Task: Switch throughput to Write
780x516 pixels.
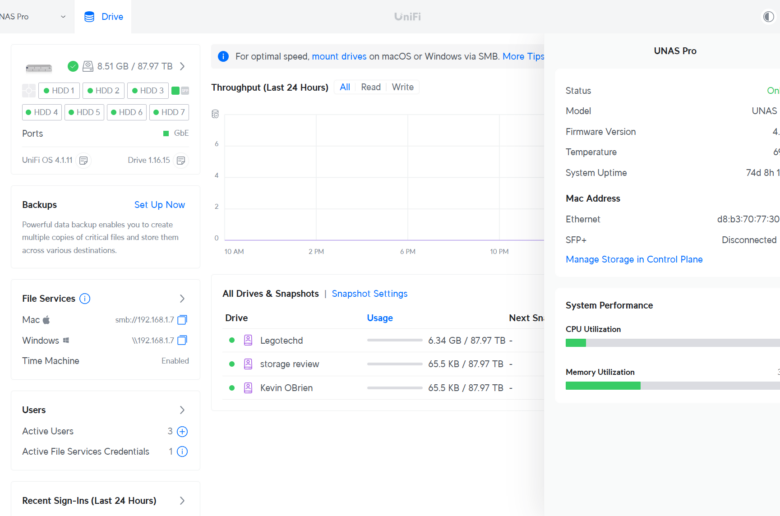Action: coord(402,87)
